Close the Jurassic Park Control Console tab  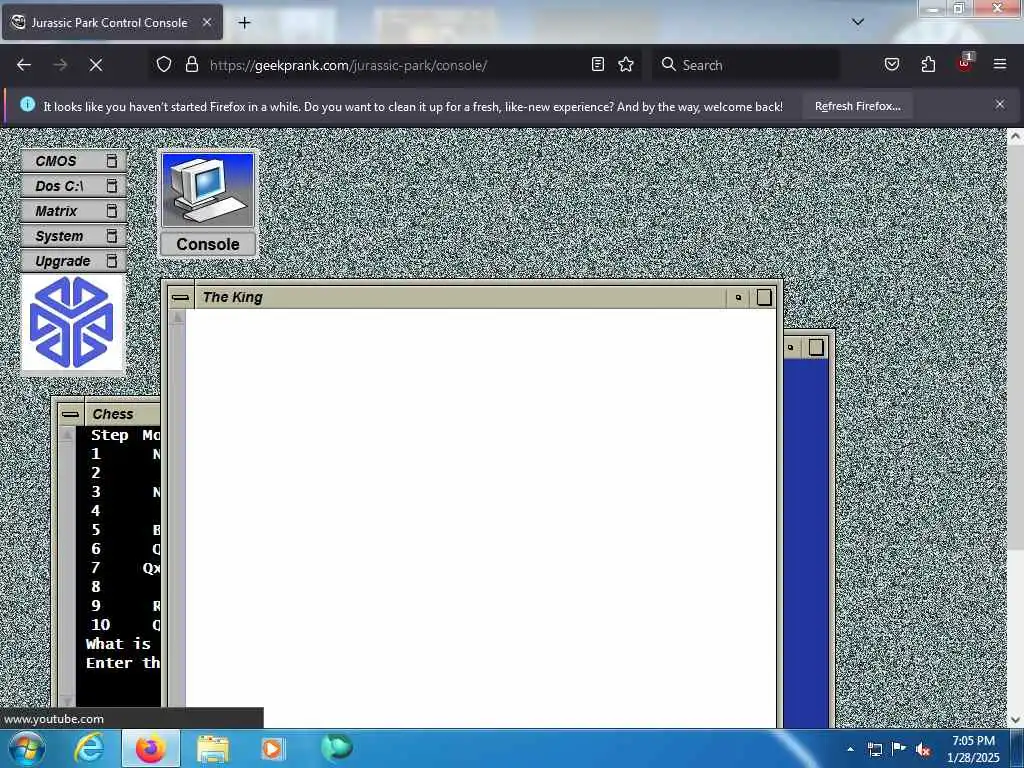(x=206, y=22)
